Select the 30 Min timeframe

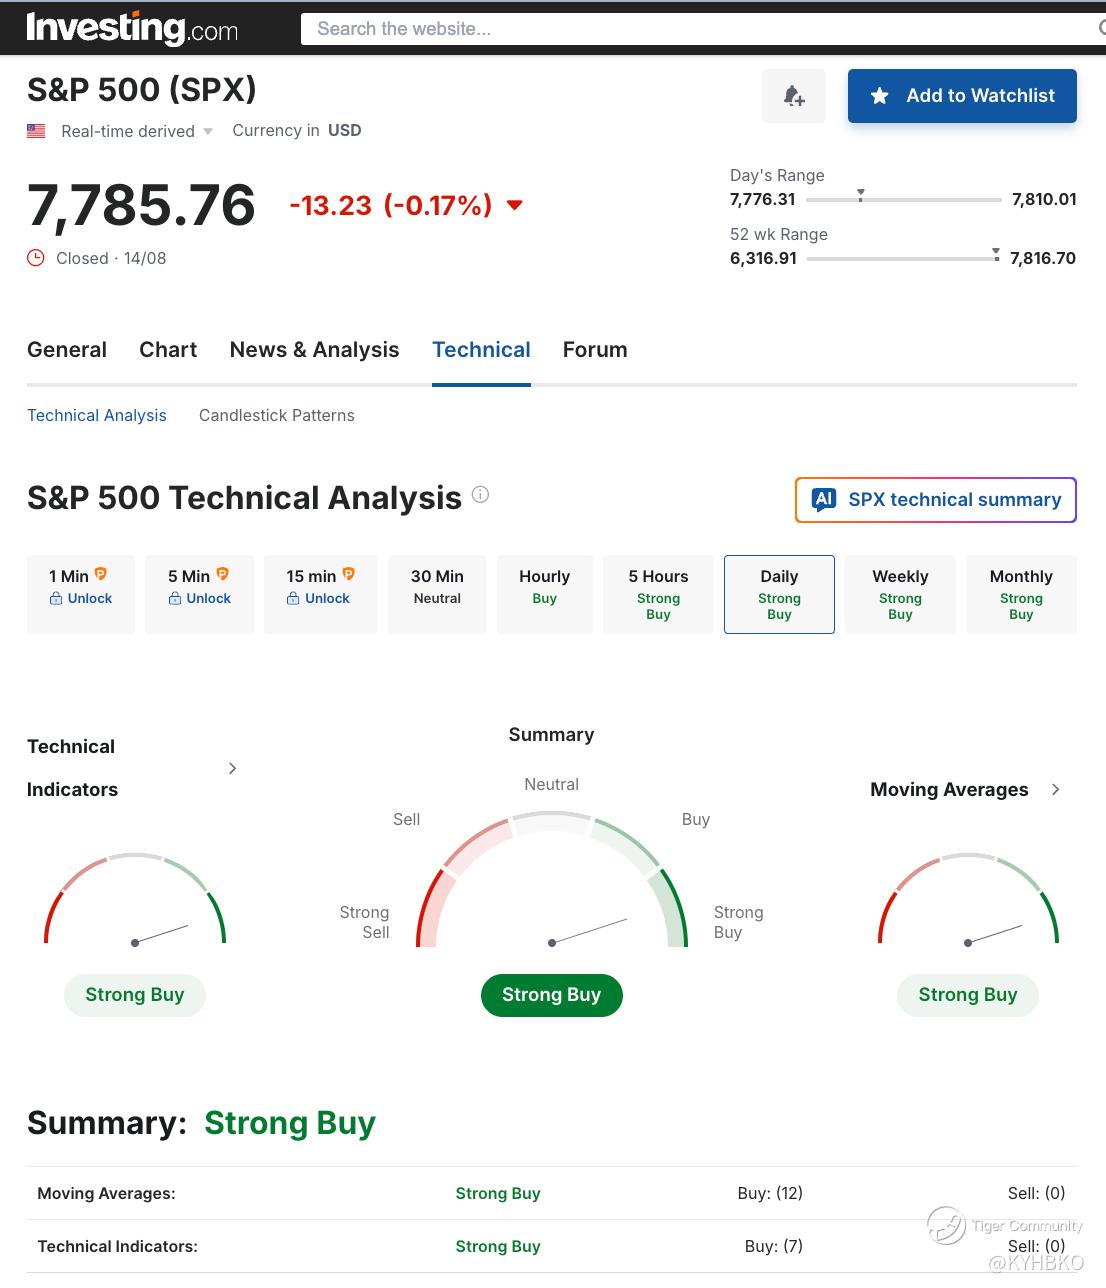pyautogui.click(x=437, y=594)
